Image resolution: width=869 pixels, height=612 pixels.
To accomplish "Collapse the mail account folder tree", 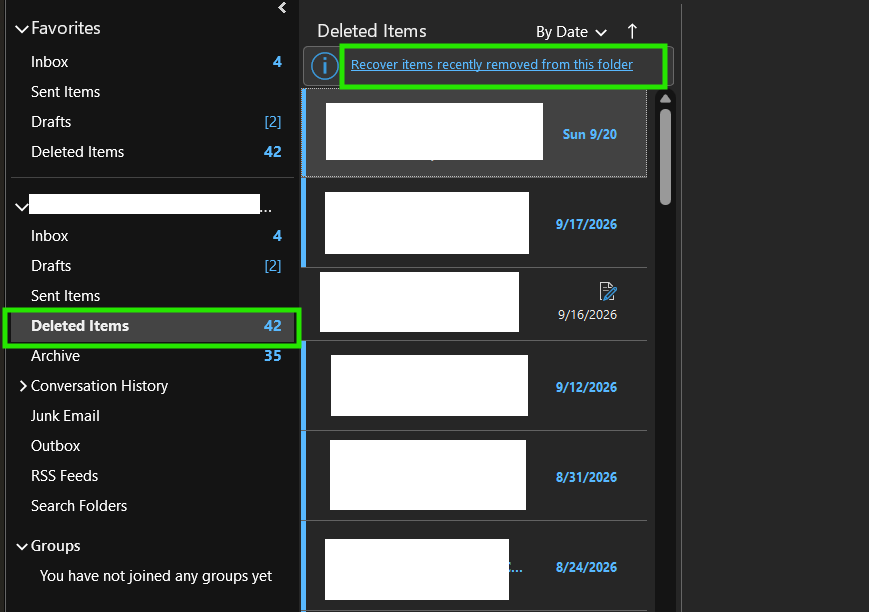I will (22, 207).
